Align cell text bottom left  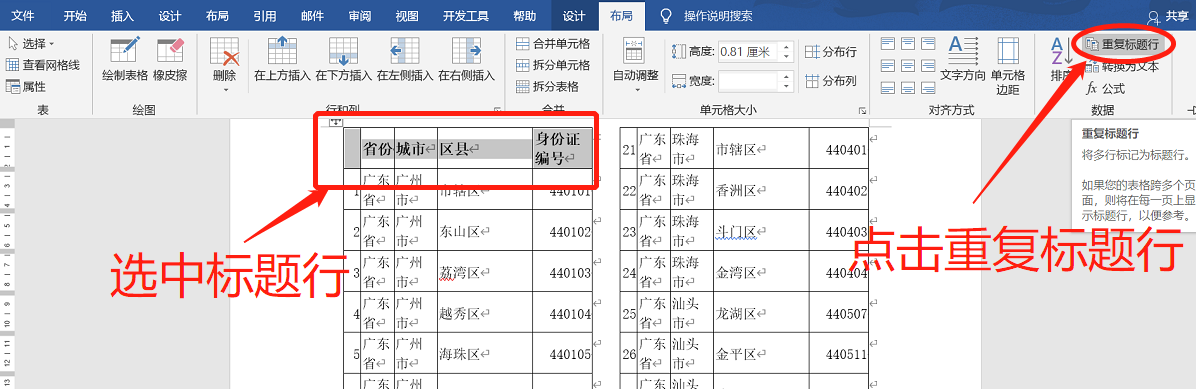click(x=887, y=87)
